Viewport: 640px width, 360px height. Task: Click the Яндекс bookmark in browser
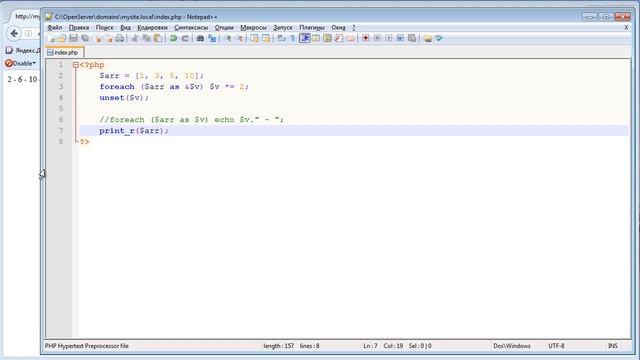23,50
